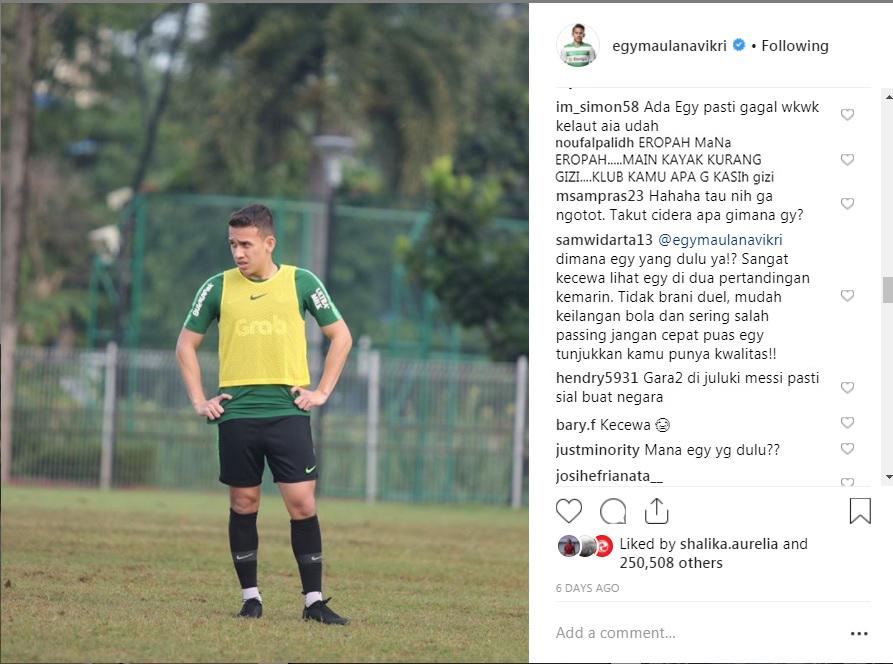Open the comment bubble icon
Viewport: 893px width, 664px height.
(613, 511)
